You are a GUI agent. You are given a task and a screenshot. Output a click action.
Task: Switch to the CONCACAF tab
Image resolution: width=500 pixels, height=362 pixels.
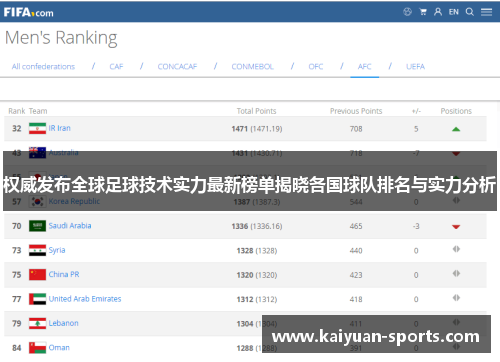177,67
